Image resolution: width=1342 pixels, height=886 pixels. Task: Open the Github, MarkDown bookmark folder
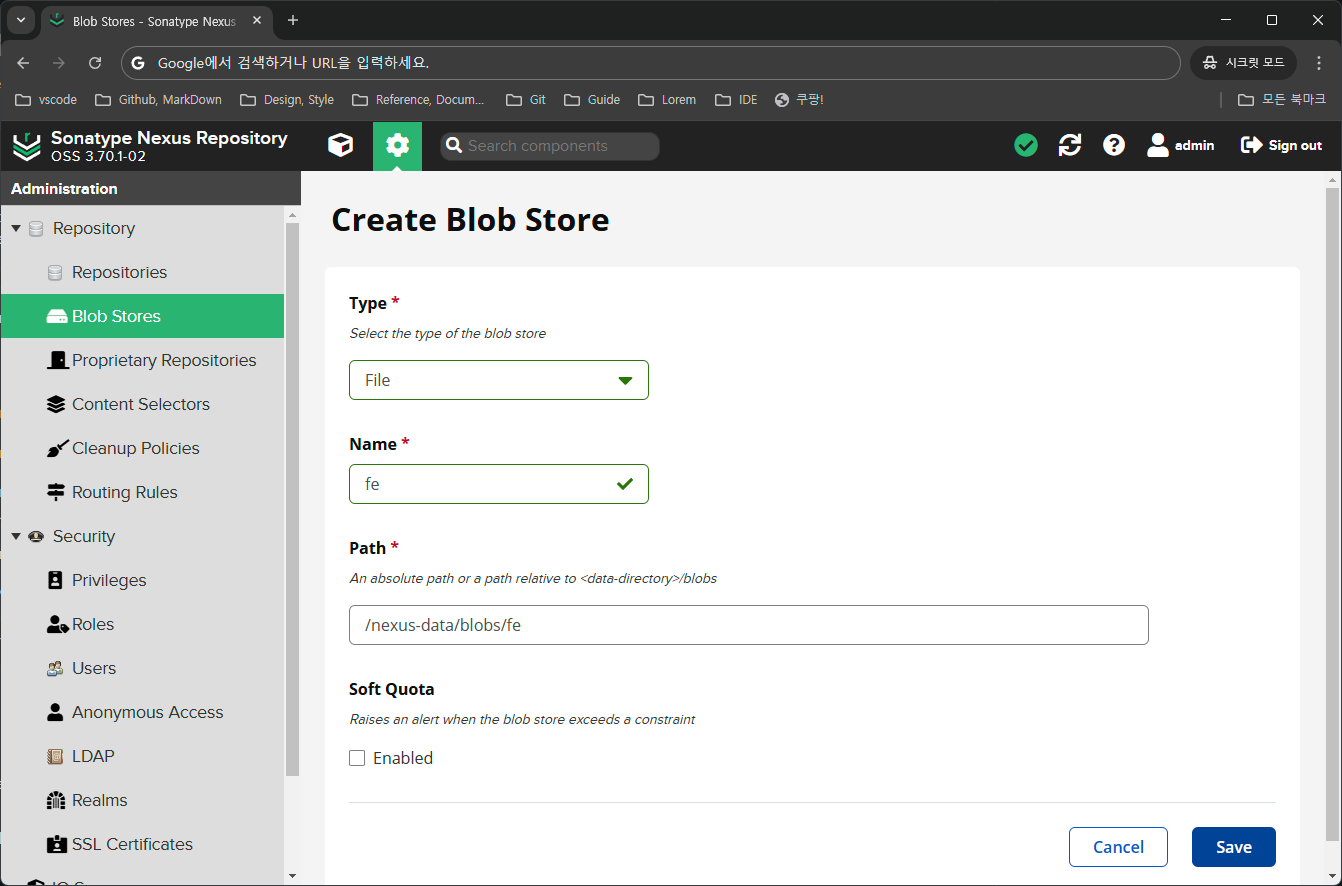158,99
